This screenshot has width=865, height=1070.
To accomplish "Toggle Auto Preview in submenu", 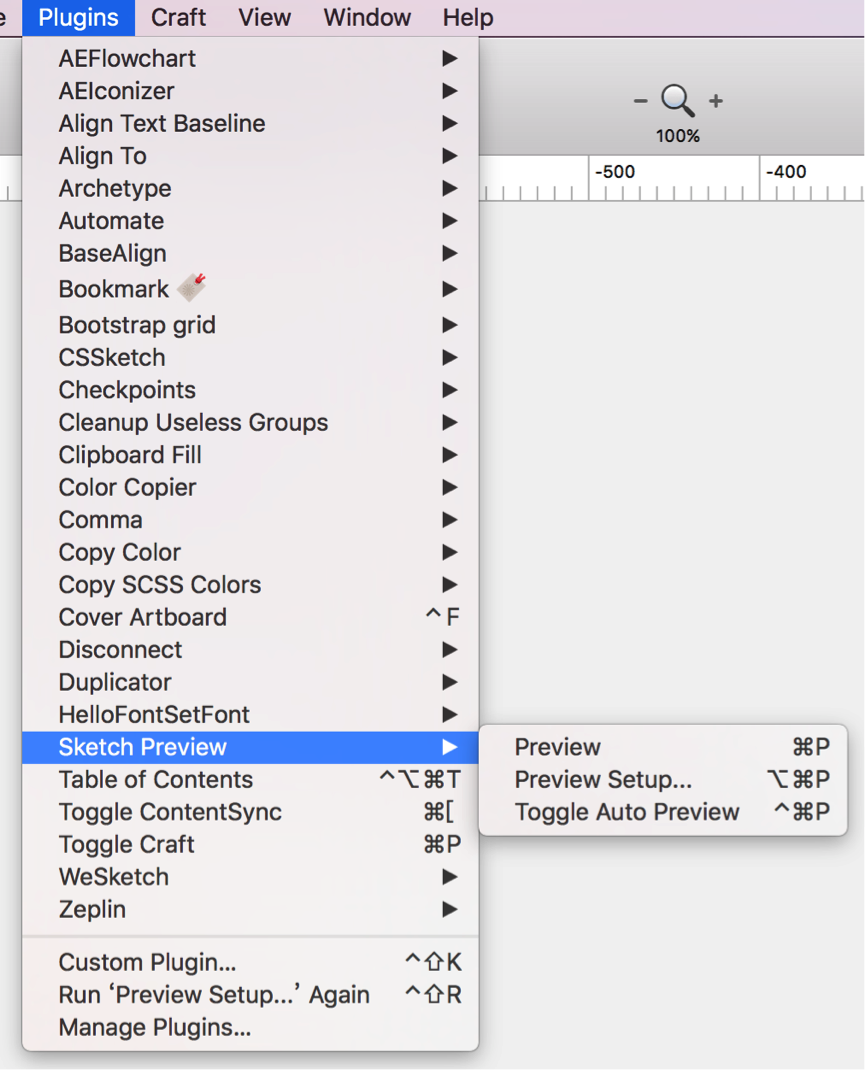I will [x=627, y=812].
